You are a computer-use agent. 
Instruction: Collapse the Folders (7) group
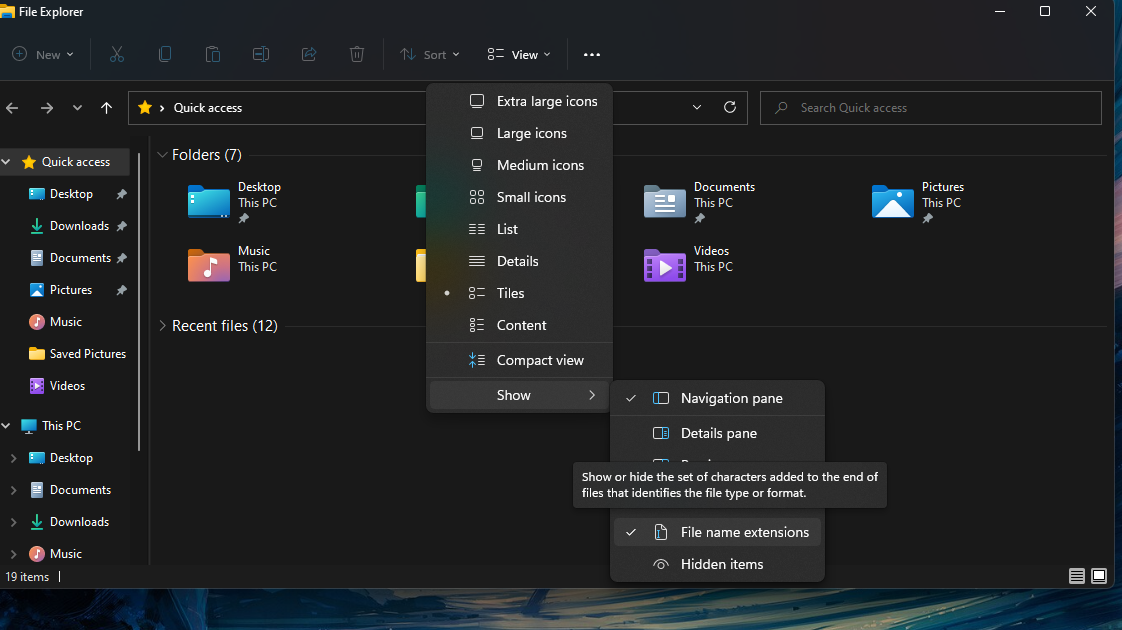click(162, 155)
